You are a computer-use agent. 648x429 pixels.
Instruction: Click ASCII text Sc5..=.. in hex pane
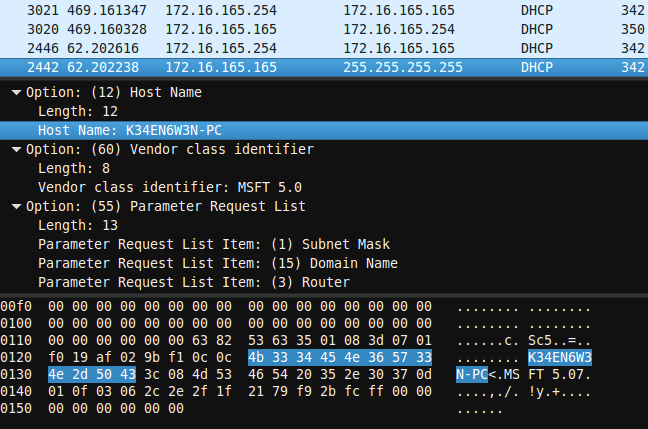(560, 340)
